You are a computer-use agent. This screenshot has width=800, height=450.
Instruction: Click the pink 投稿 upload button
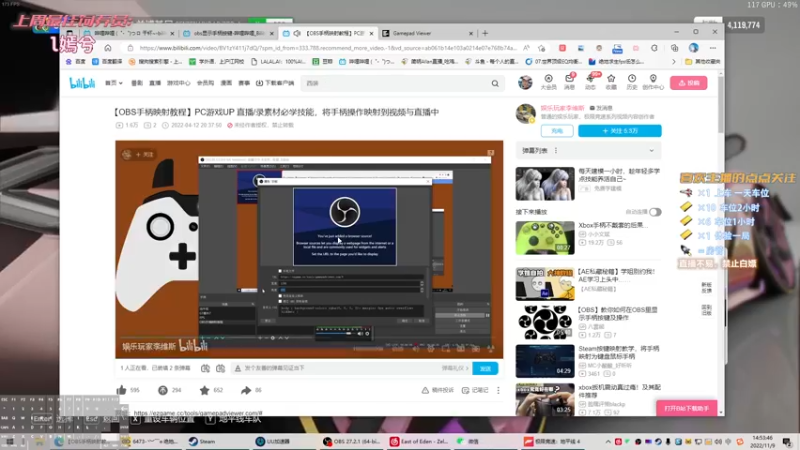(x=688, y=83)
